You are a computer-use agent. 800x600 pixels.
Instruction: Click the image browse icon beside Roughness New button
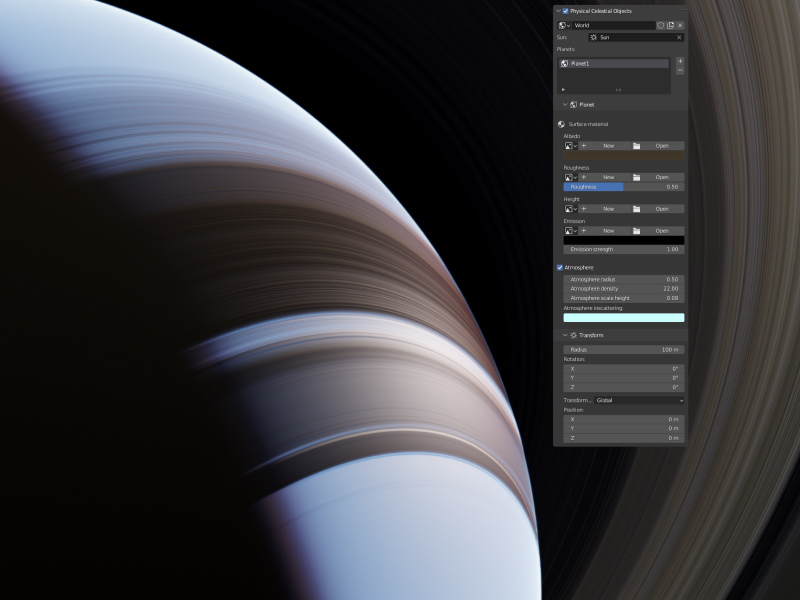pyautogui.click(x=569, y=177)
